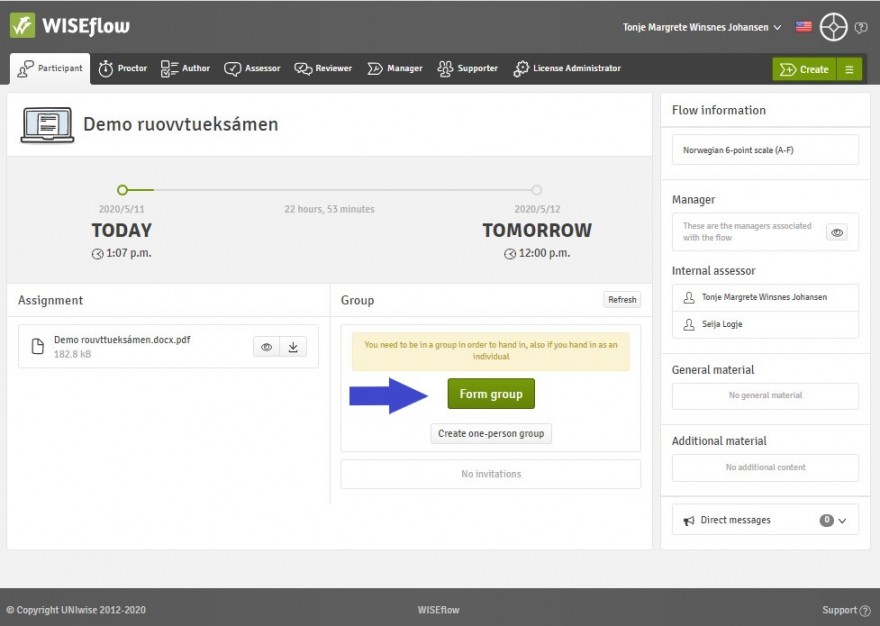880x626 pixels.
Task: Refresh the Group panel
Action: (622, 300)
